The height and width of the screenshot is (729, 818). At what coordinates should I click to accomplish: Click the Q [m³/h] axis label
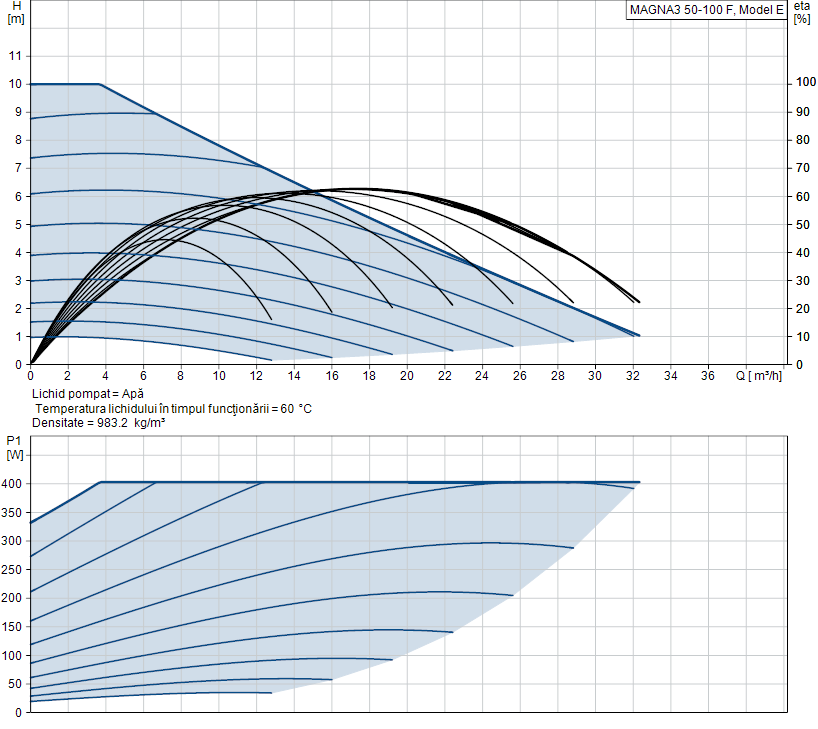(x=759, y=376)
